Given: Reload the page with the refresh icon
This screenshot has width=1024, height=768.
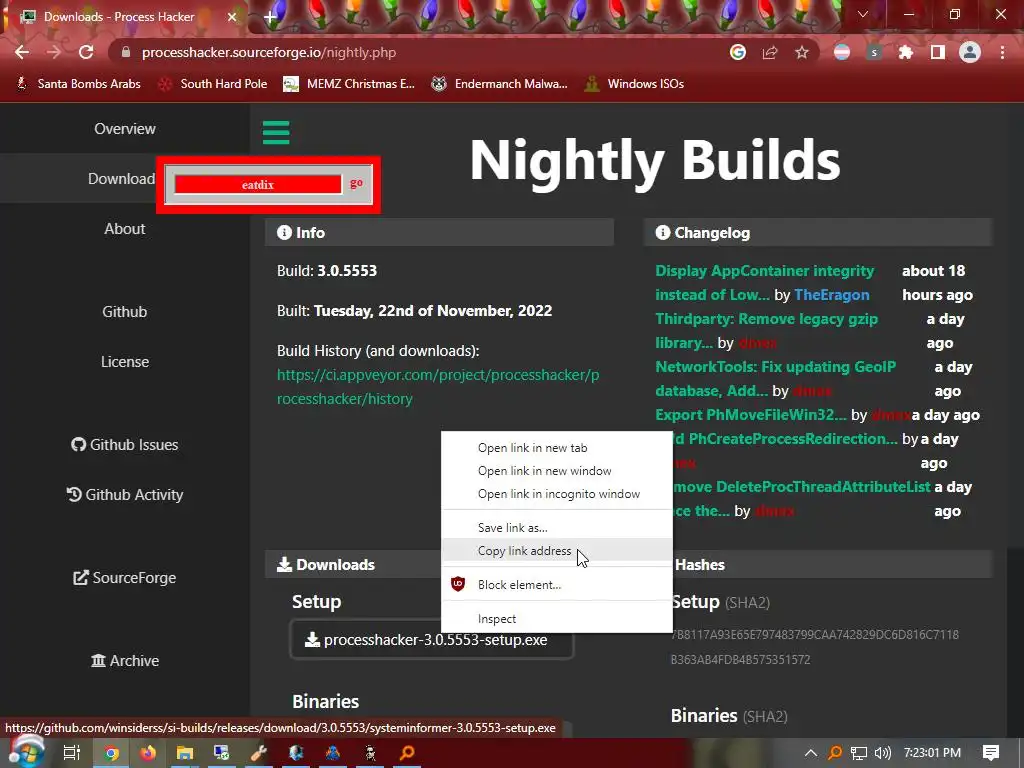Looking at the screenshot, I should click(86, 52).
